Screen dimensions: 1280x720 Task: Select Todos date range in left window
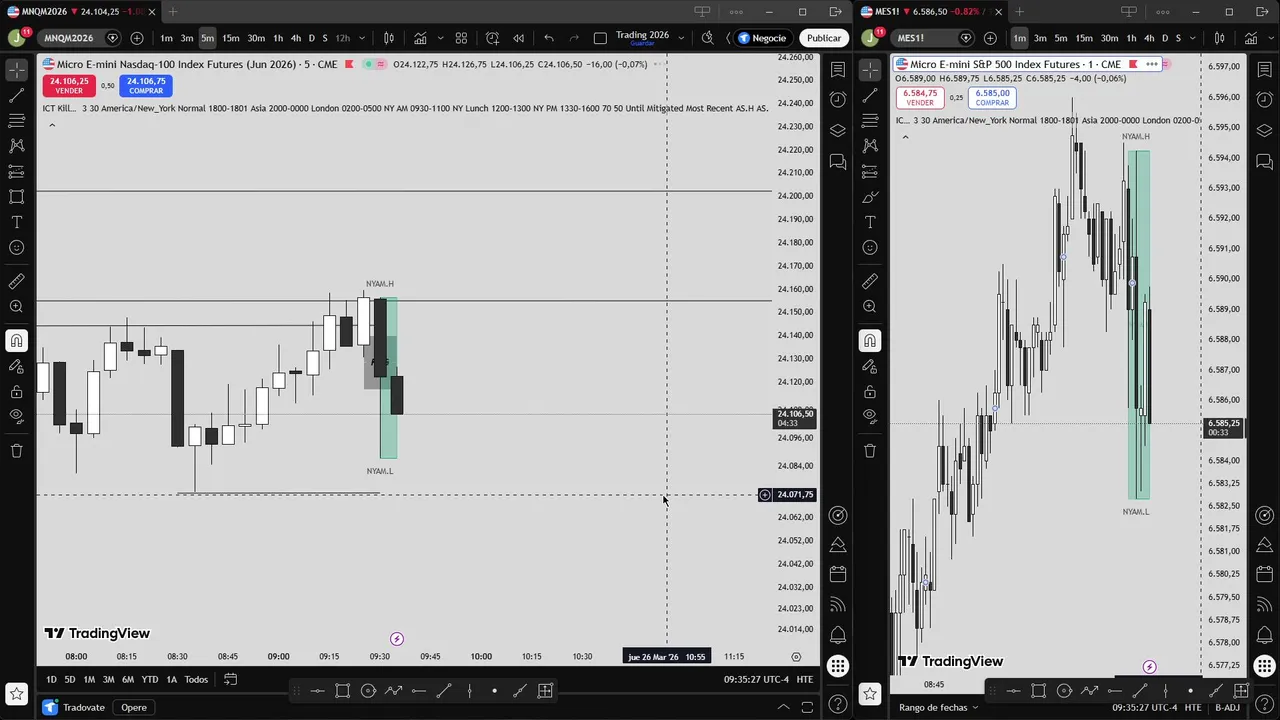tap(196, 680)
